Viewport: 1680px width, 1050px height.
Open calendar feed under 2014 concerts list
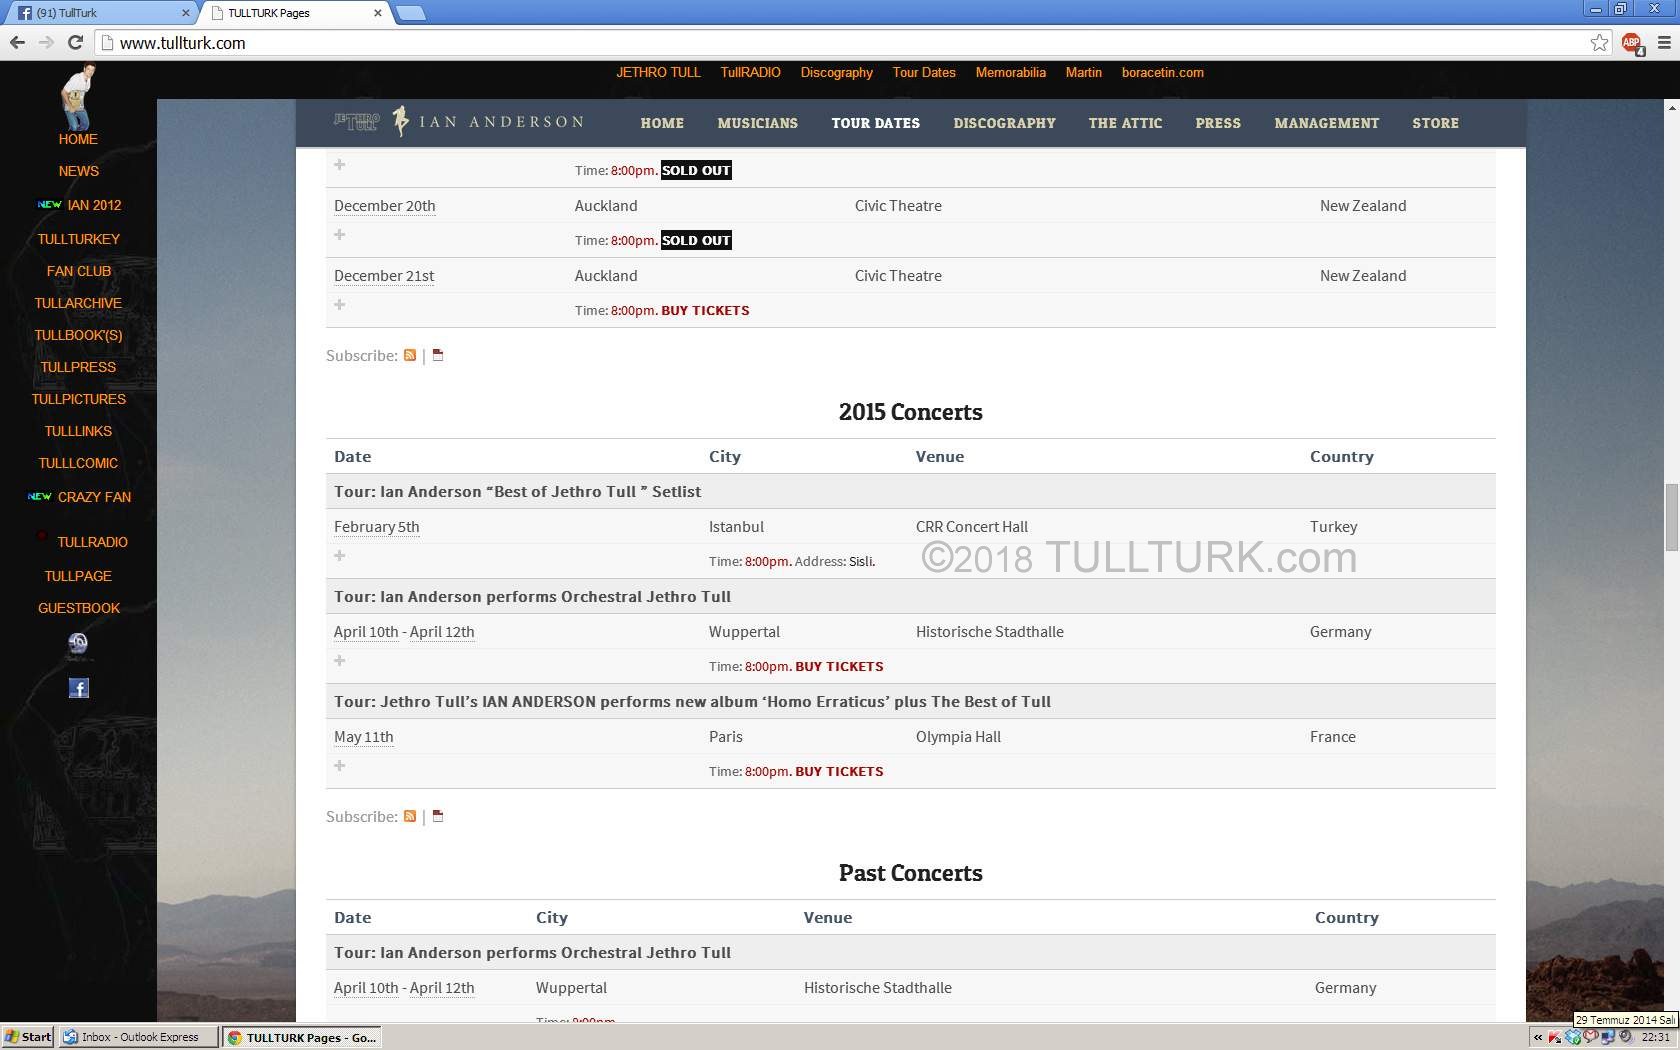click(437, 355)
